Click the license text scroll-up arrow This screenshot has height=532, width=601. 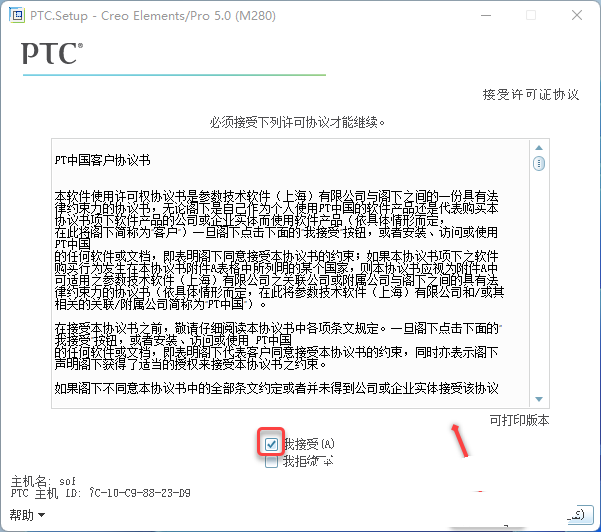click(x=539, y=148)
